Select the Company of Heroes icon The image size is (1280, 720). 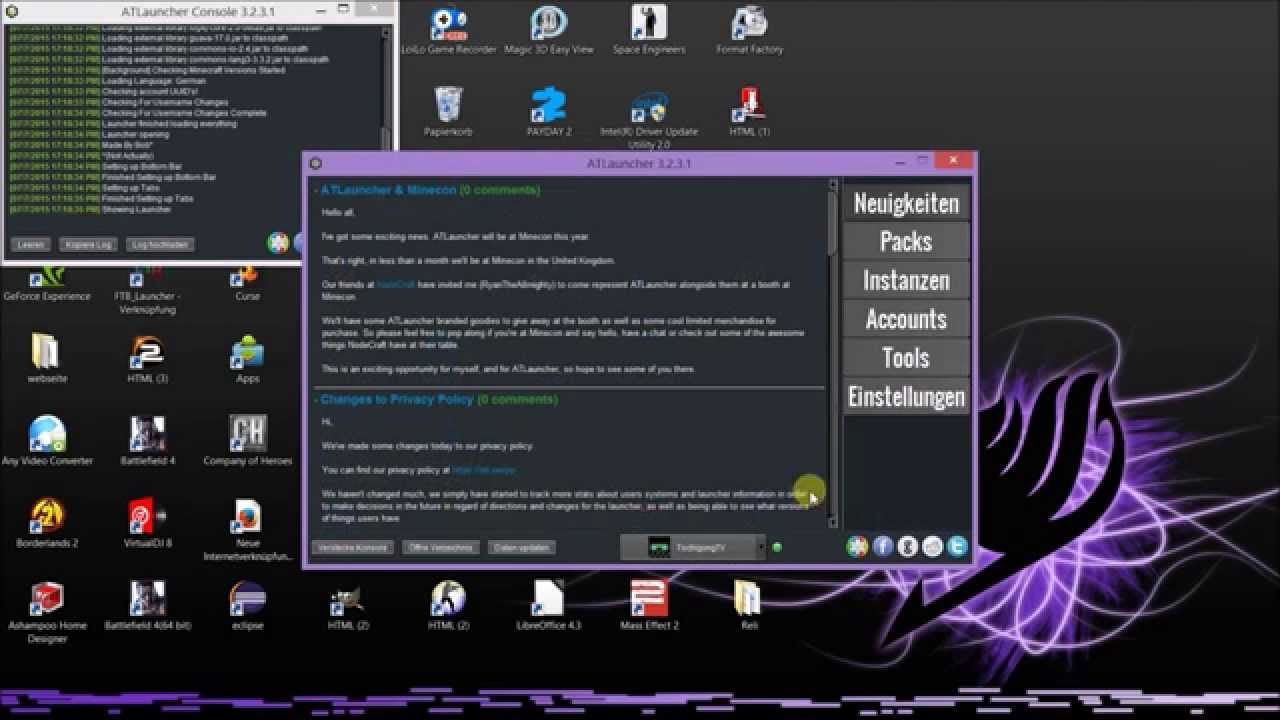click(247, 441)
